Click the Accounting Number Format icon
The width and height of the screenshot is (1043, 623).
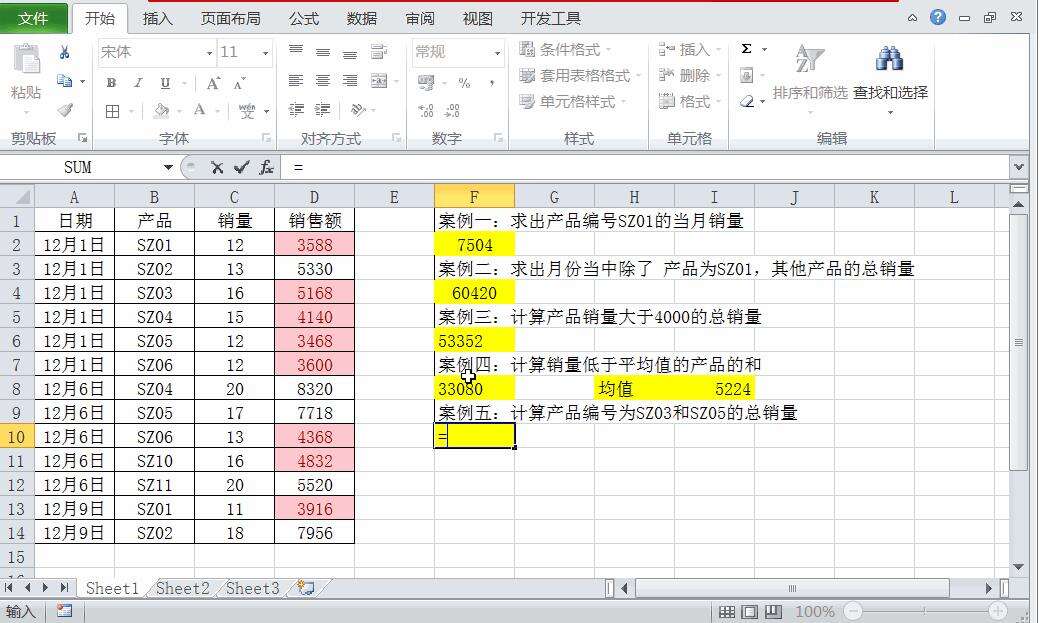coord(426,83)
